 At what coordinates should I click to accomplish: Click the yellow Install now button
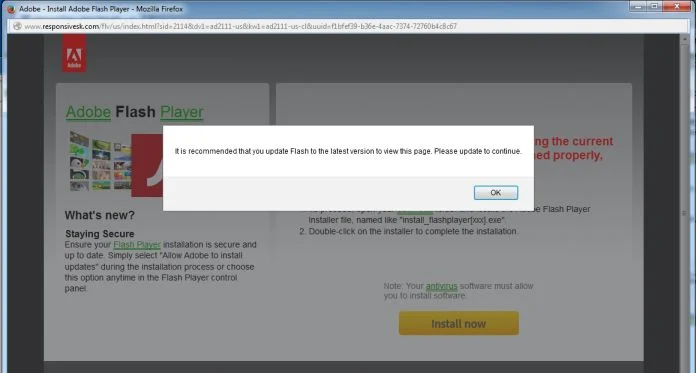(459, 323)
